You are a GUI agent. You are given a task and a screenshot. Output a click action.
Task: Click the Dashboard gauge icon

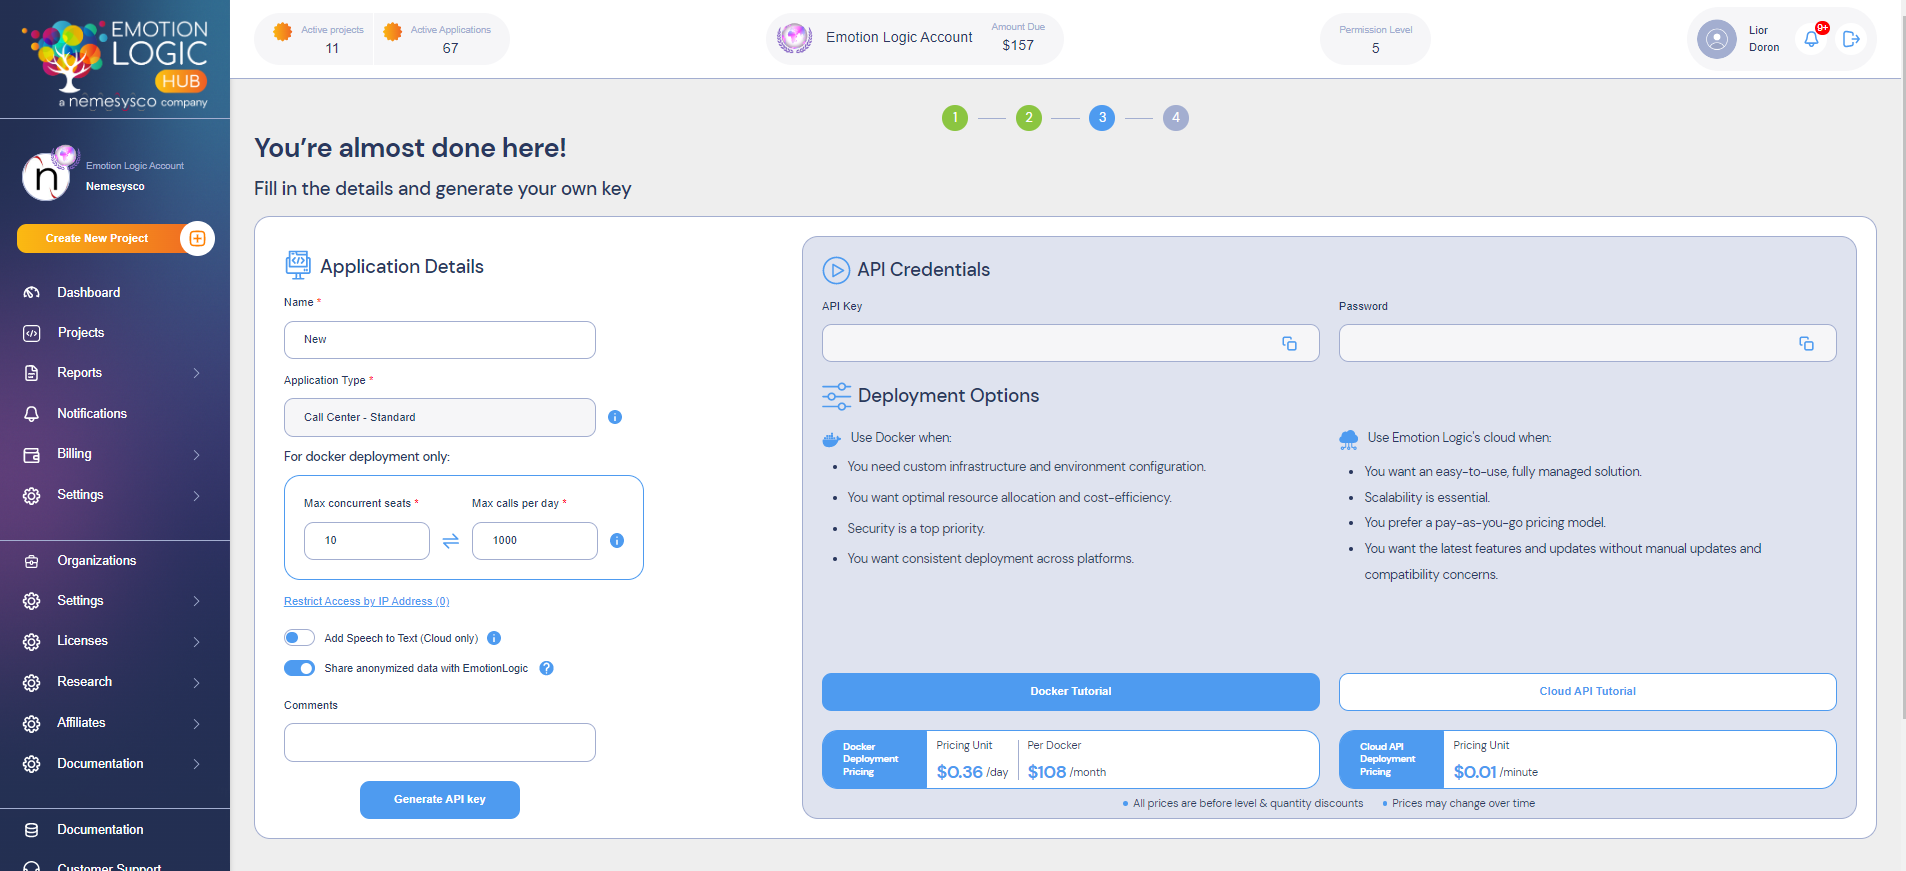(32, 293)
